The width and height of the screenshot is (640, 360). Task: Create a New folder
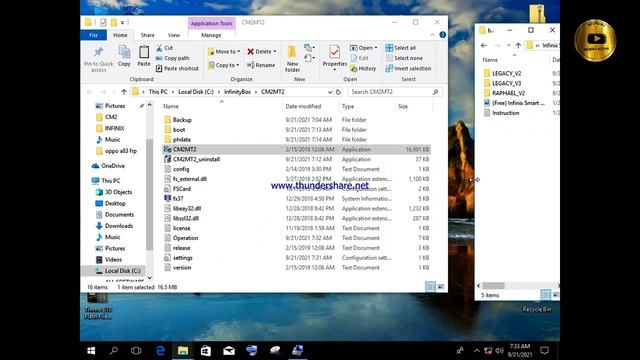[x=292, y=58]
